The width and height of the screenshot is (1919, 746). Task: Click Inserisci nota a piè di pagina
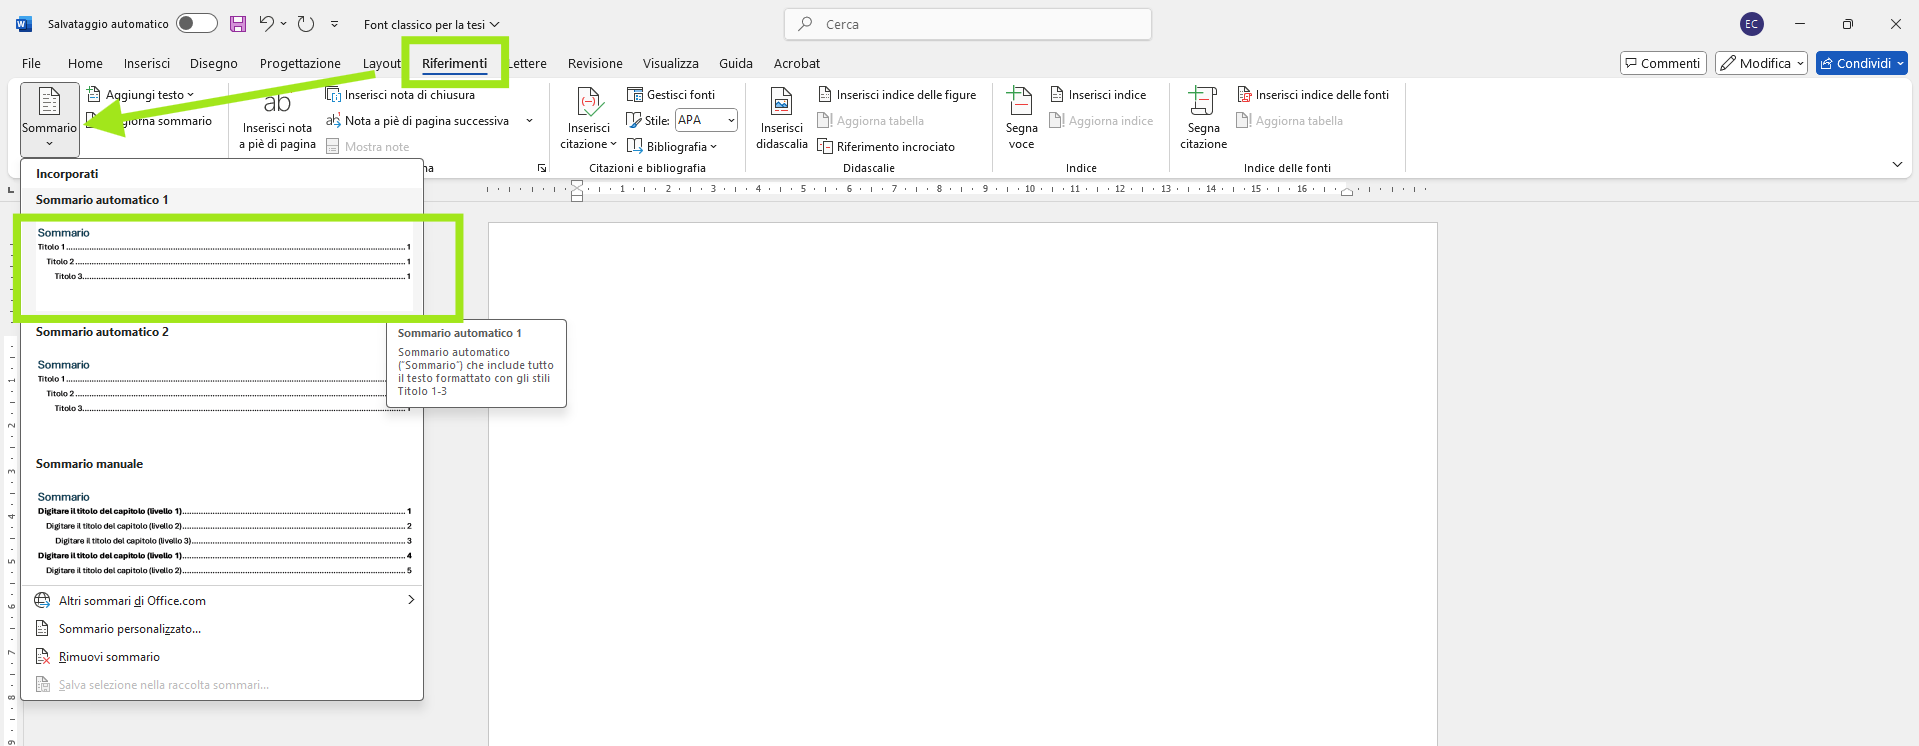point(277,120)
